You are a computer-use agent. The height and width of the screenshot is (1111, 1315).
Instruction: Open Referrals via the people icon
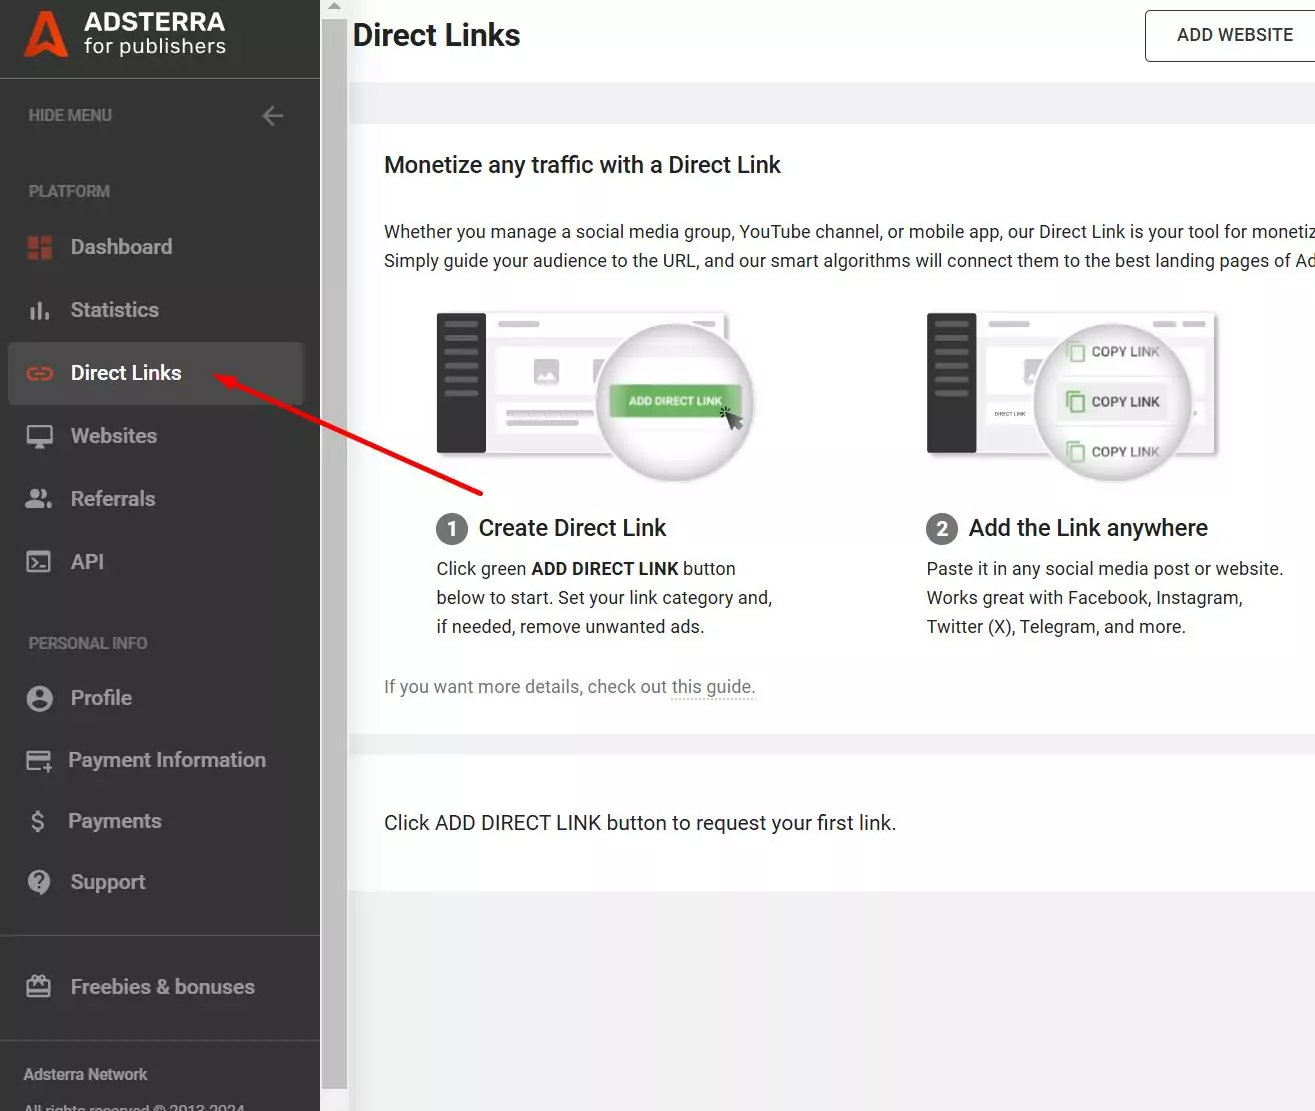(x=38, y=498)
